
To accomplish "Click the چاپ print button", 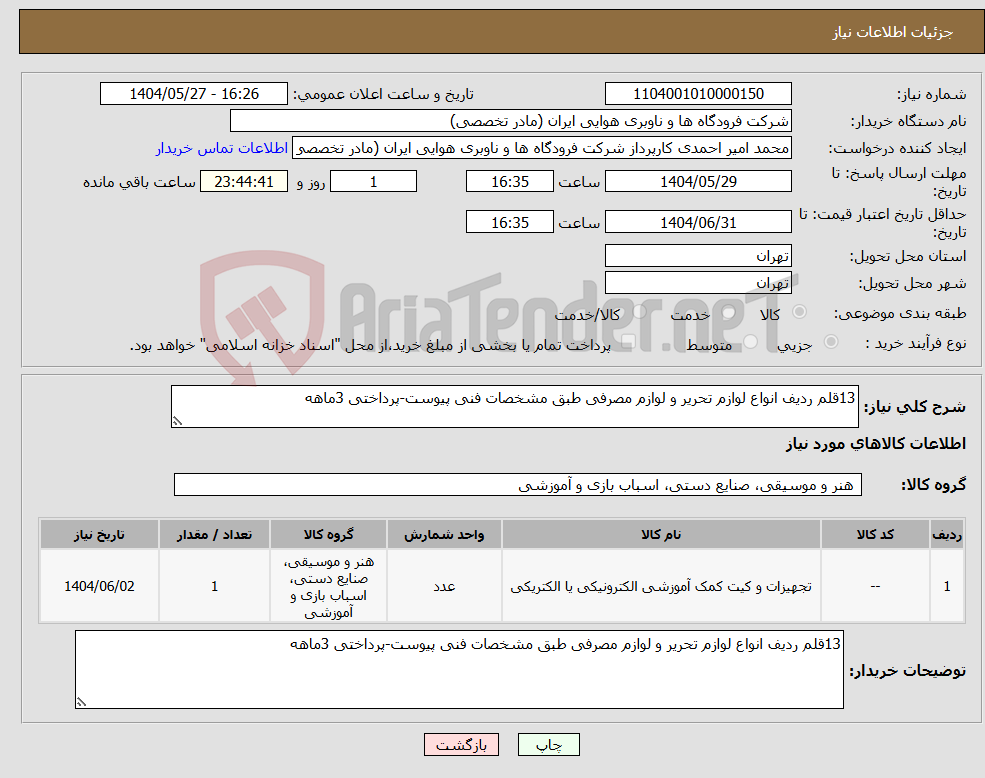I will click(548, 745).
